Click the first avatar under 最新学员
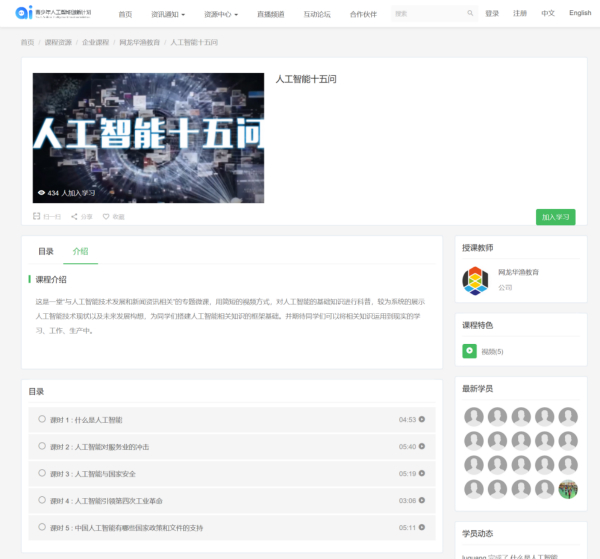This screenshot has width=600, height=559. 474,417
